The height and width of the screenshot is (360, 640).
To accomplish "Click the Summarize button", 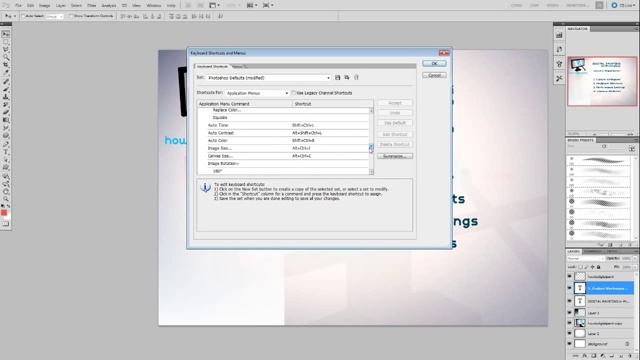I will pos(395,156).
